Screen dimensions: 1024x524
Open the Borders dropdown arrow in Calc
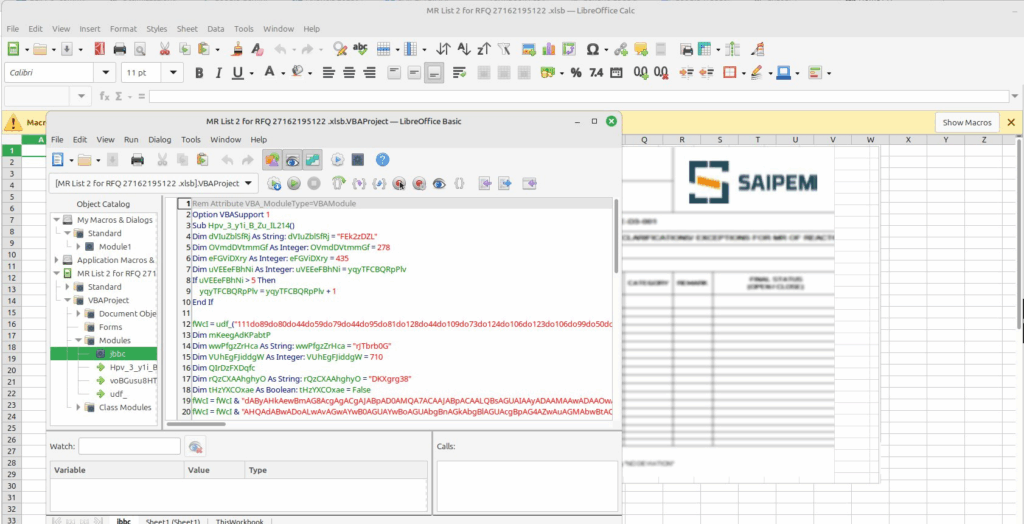click(x=744, y=73)
